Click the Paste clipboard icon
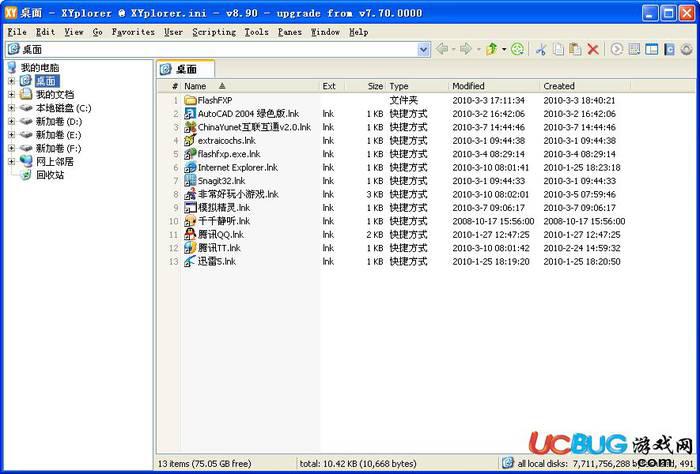Screen dimensions: 700x474 pos(575,49)
